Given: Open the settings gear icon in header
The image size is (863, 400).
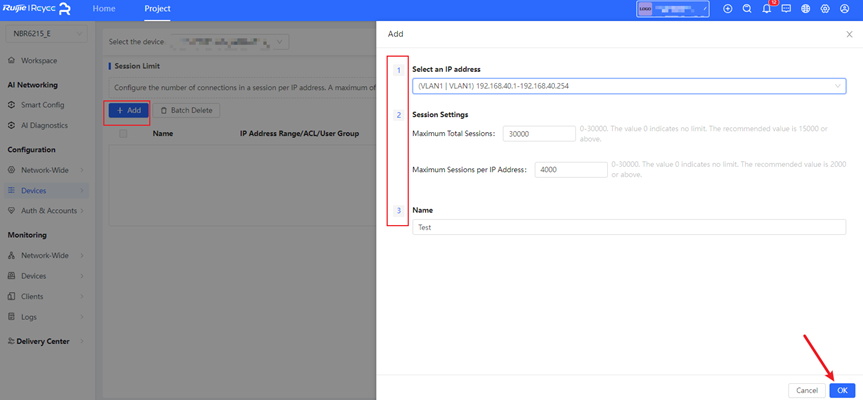Looking at the screenshot, I should click(x=825, y=9).
